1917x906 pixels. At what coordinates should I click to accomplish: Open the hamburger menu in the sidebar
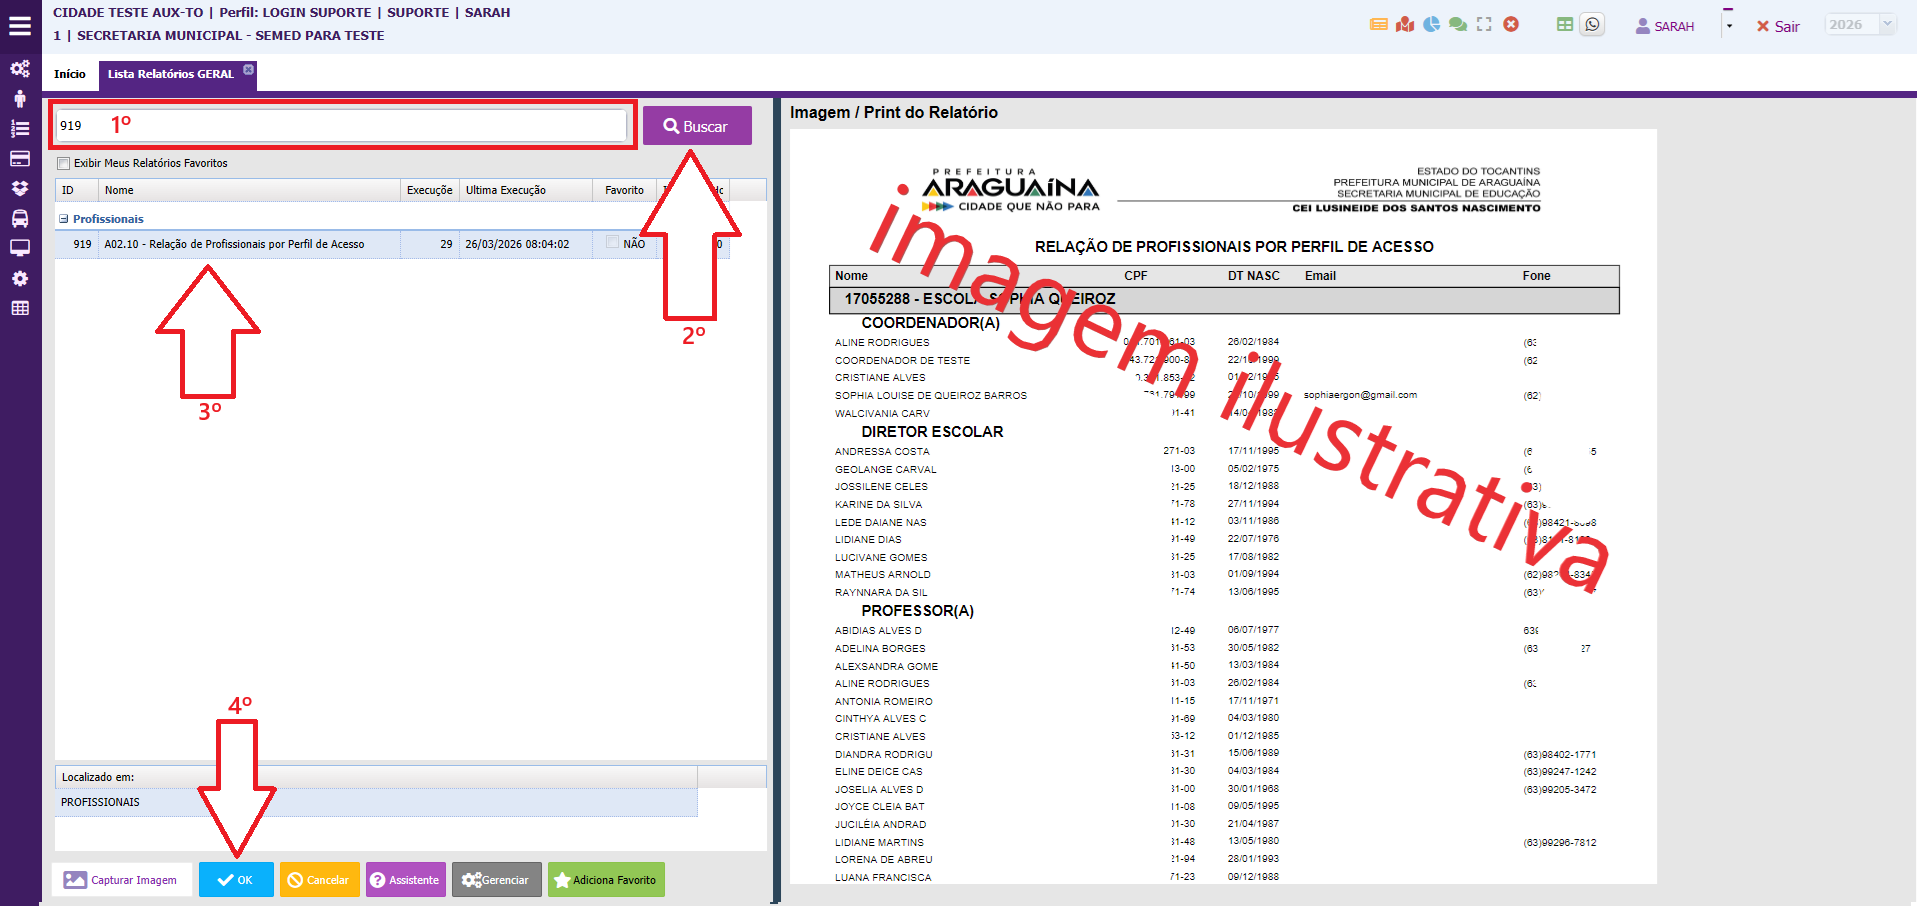pos(20,26)
